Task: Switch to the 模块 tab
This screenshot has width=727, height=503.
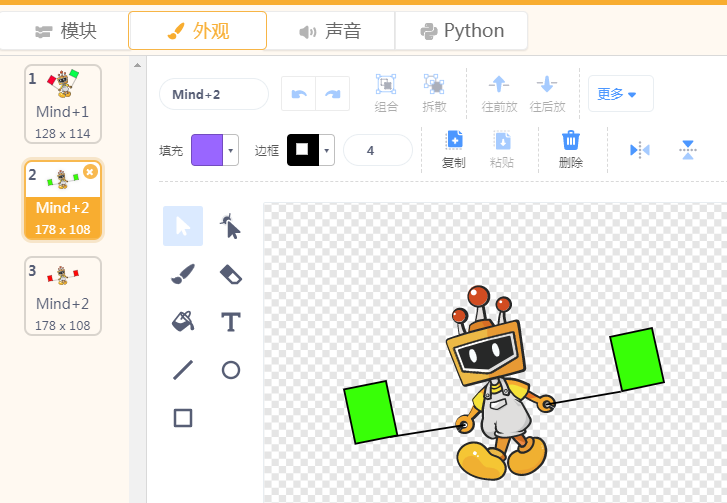Action: 65,31
